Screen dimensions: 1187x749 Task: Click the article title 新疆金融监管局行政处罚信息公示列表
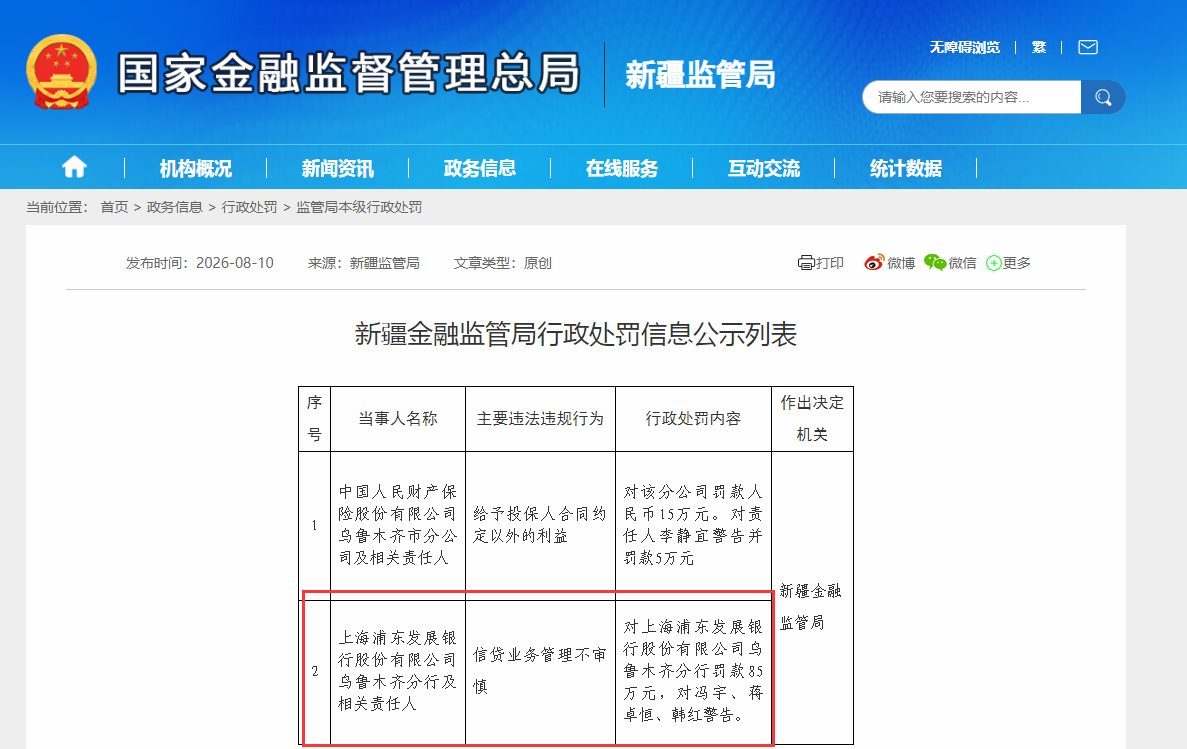576,334
